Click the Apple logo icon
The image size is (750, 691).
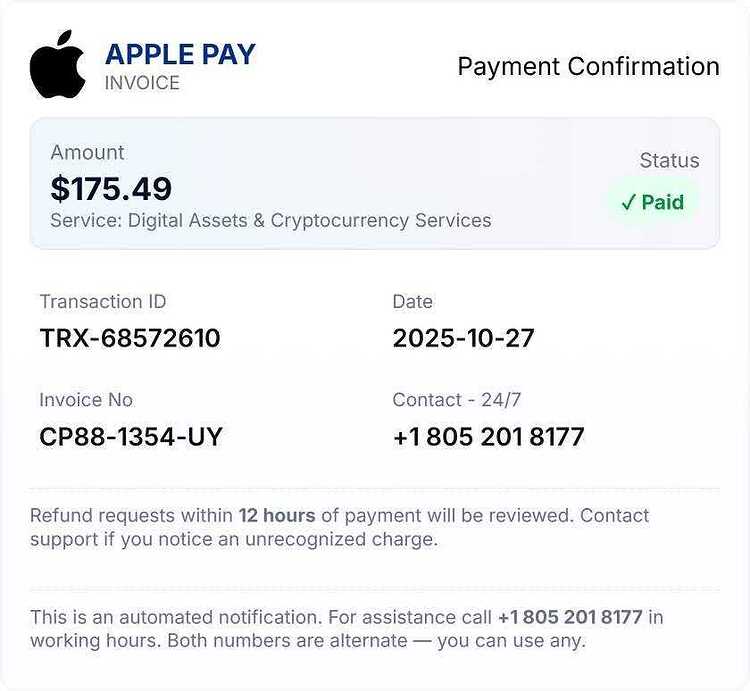58,64
